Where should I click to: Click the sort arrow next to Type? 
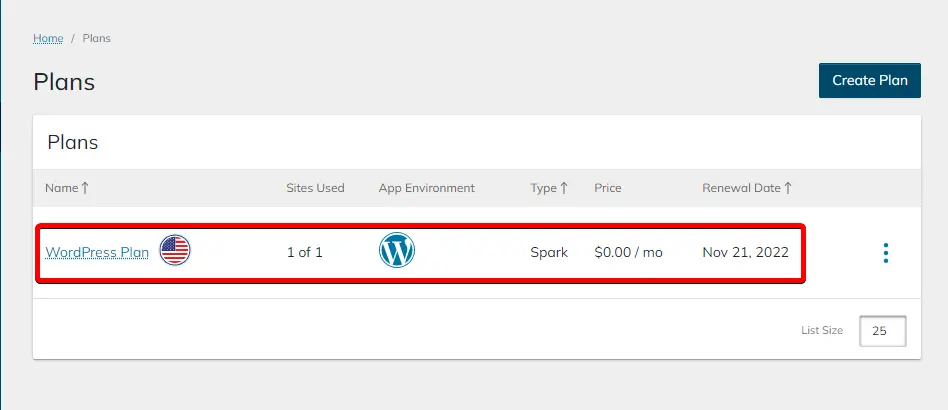(x=565, y=188)
